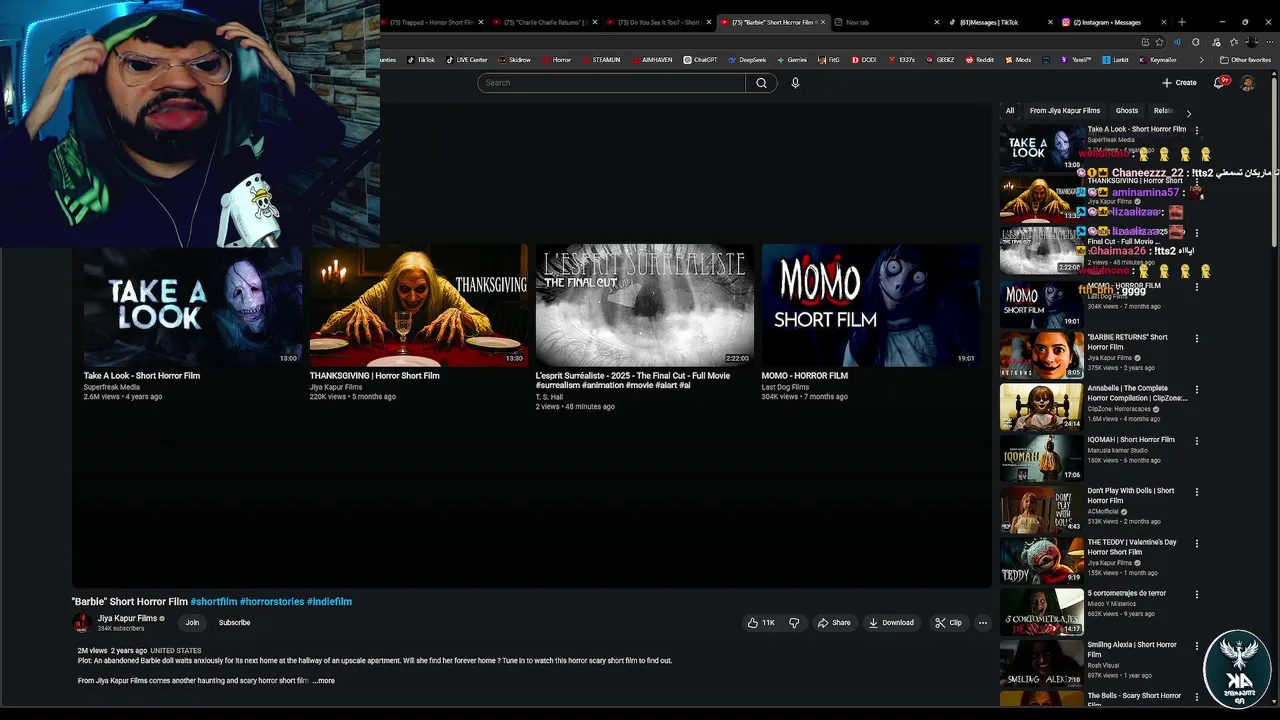The height and width of the screenshot is (720, 1280).
Task: Open the STEAMUN bookmark
Action: coord(601,60)
